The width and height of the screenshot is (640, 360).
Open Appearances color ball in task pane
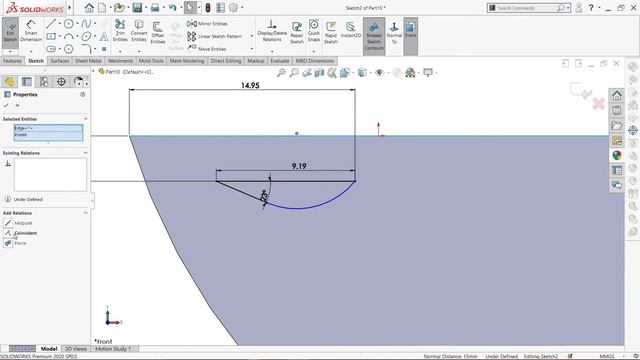pos(617,156)
